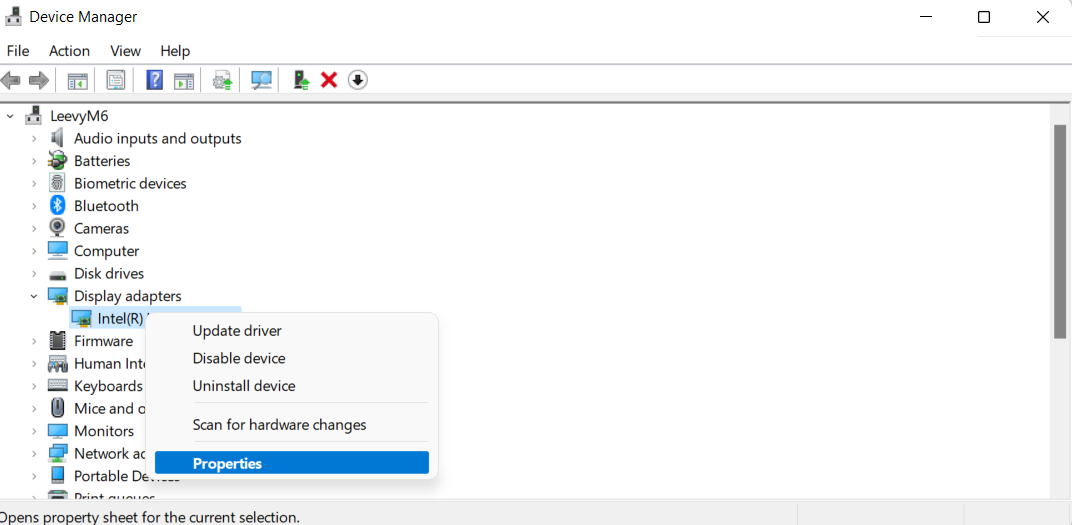This screenshot has height=525, width=1072.
Task: Expand the Audio inputs and outputs node
Action: coord(34,139)
